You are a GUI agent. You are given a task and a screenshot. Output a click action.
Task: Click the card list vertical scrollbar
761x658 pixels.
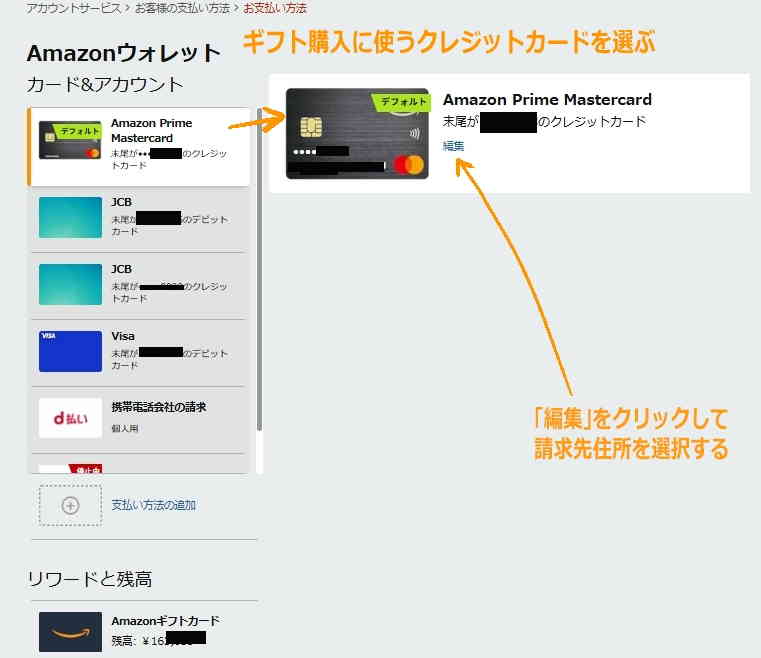[x=260, y=270]
